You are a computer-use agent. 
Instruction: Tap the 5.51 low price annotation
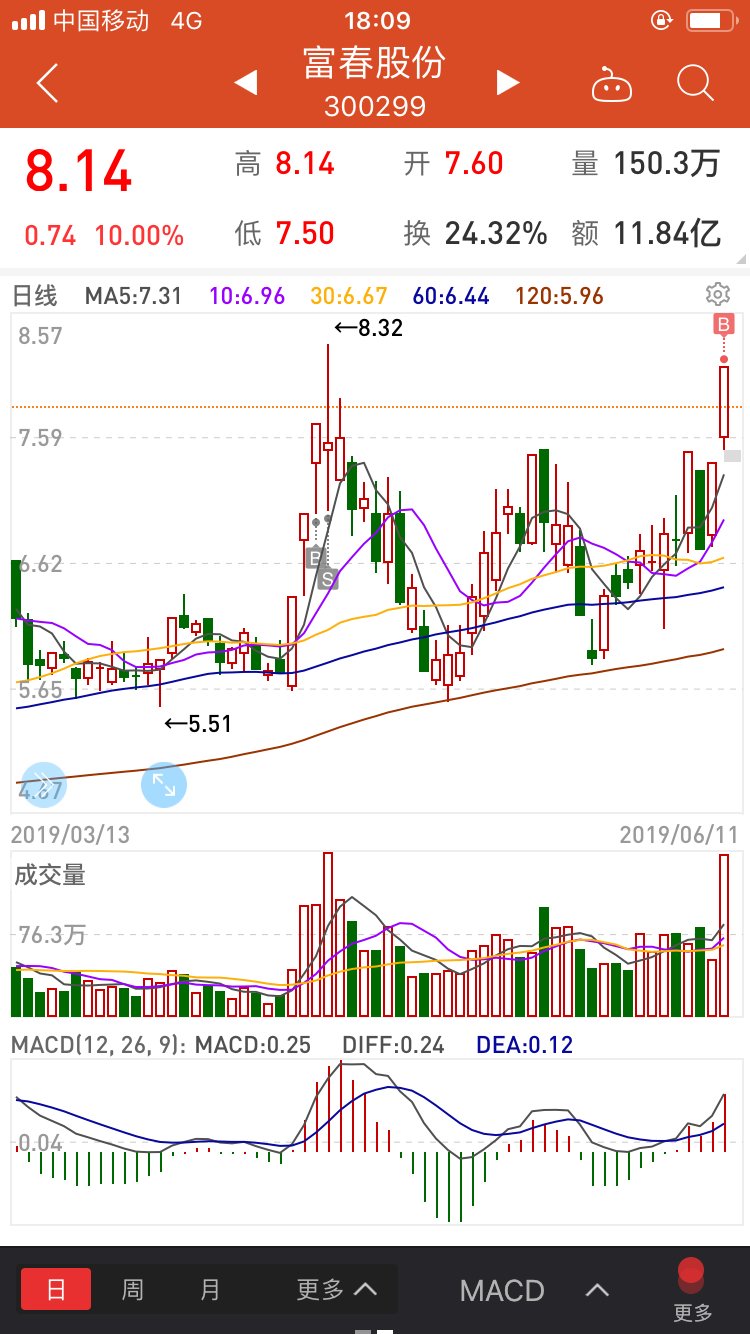click(x=197, y=723)
